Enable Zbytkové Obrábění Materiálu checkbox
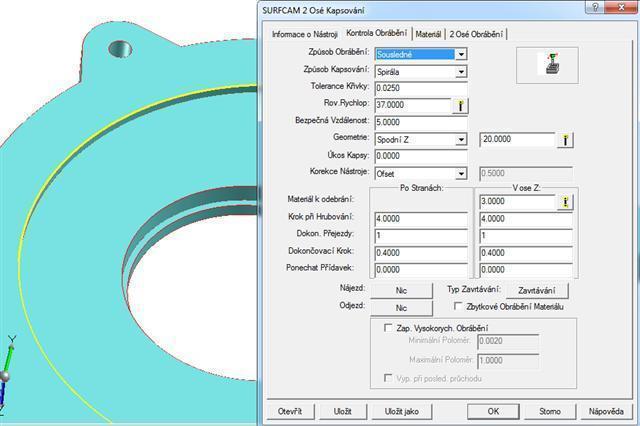The image size is (640, 426). (458, 306)
